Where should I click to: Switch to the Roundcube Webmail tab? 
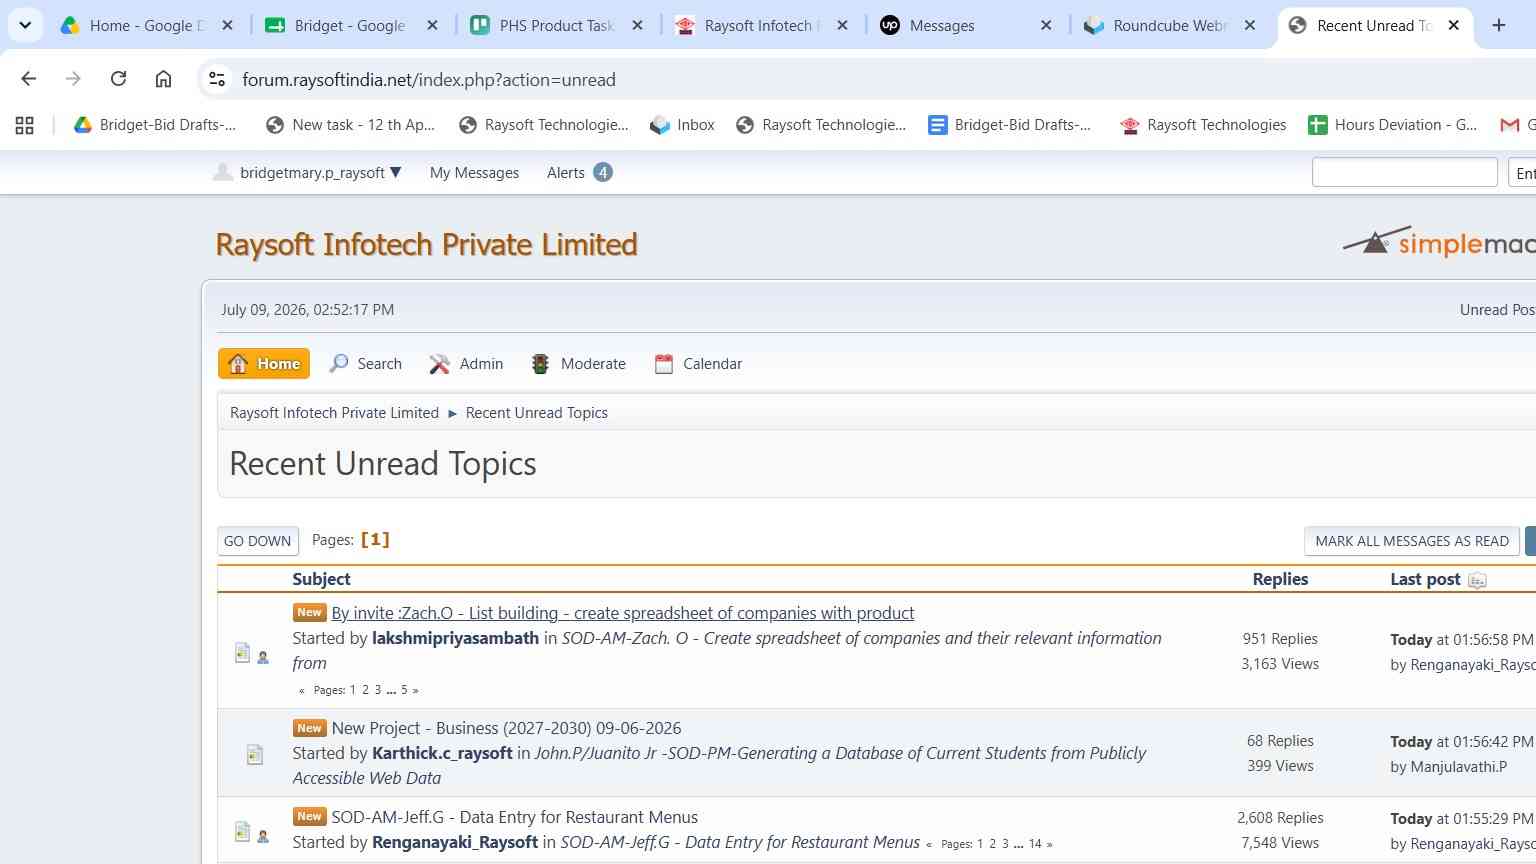click(1170, 25)
